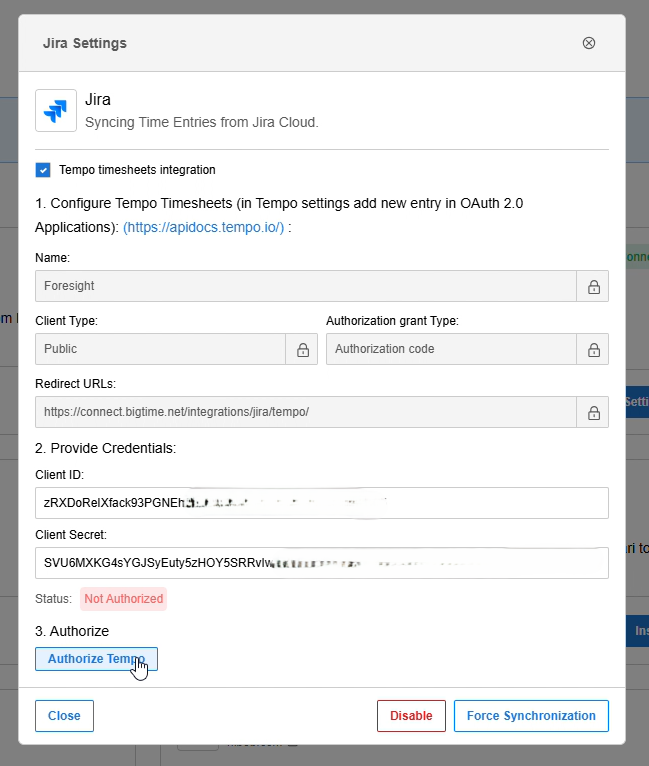Click the '3. Authorize' heading
Screen dimensions: 649x766
point(72,631)
